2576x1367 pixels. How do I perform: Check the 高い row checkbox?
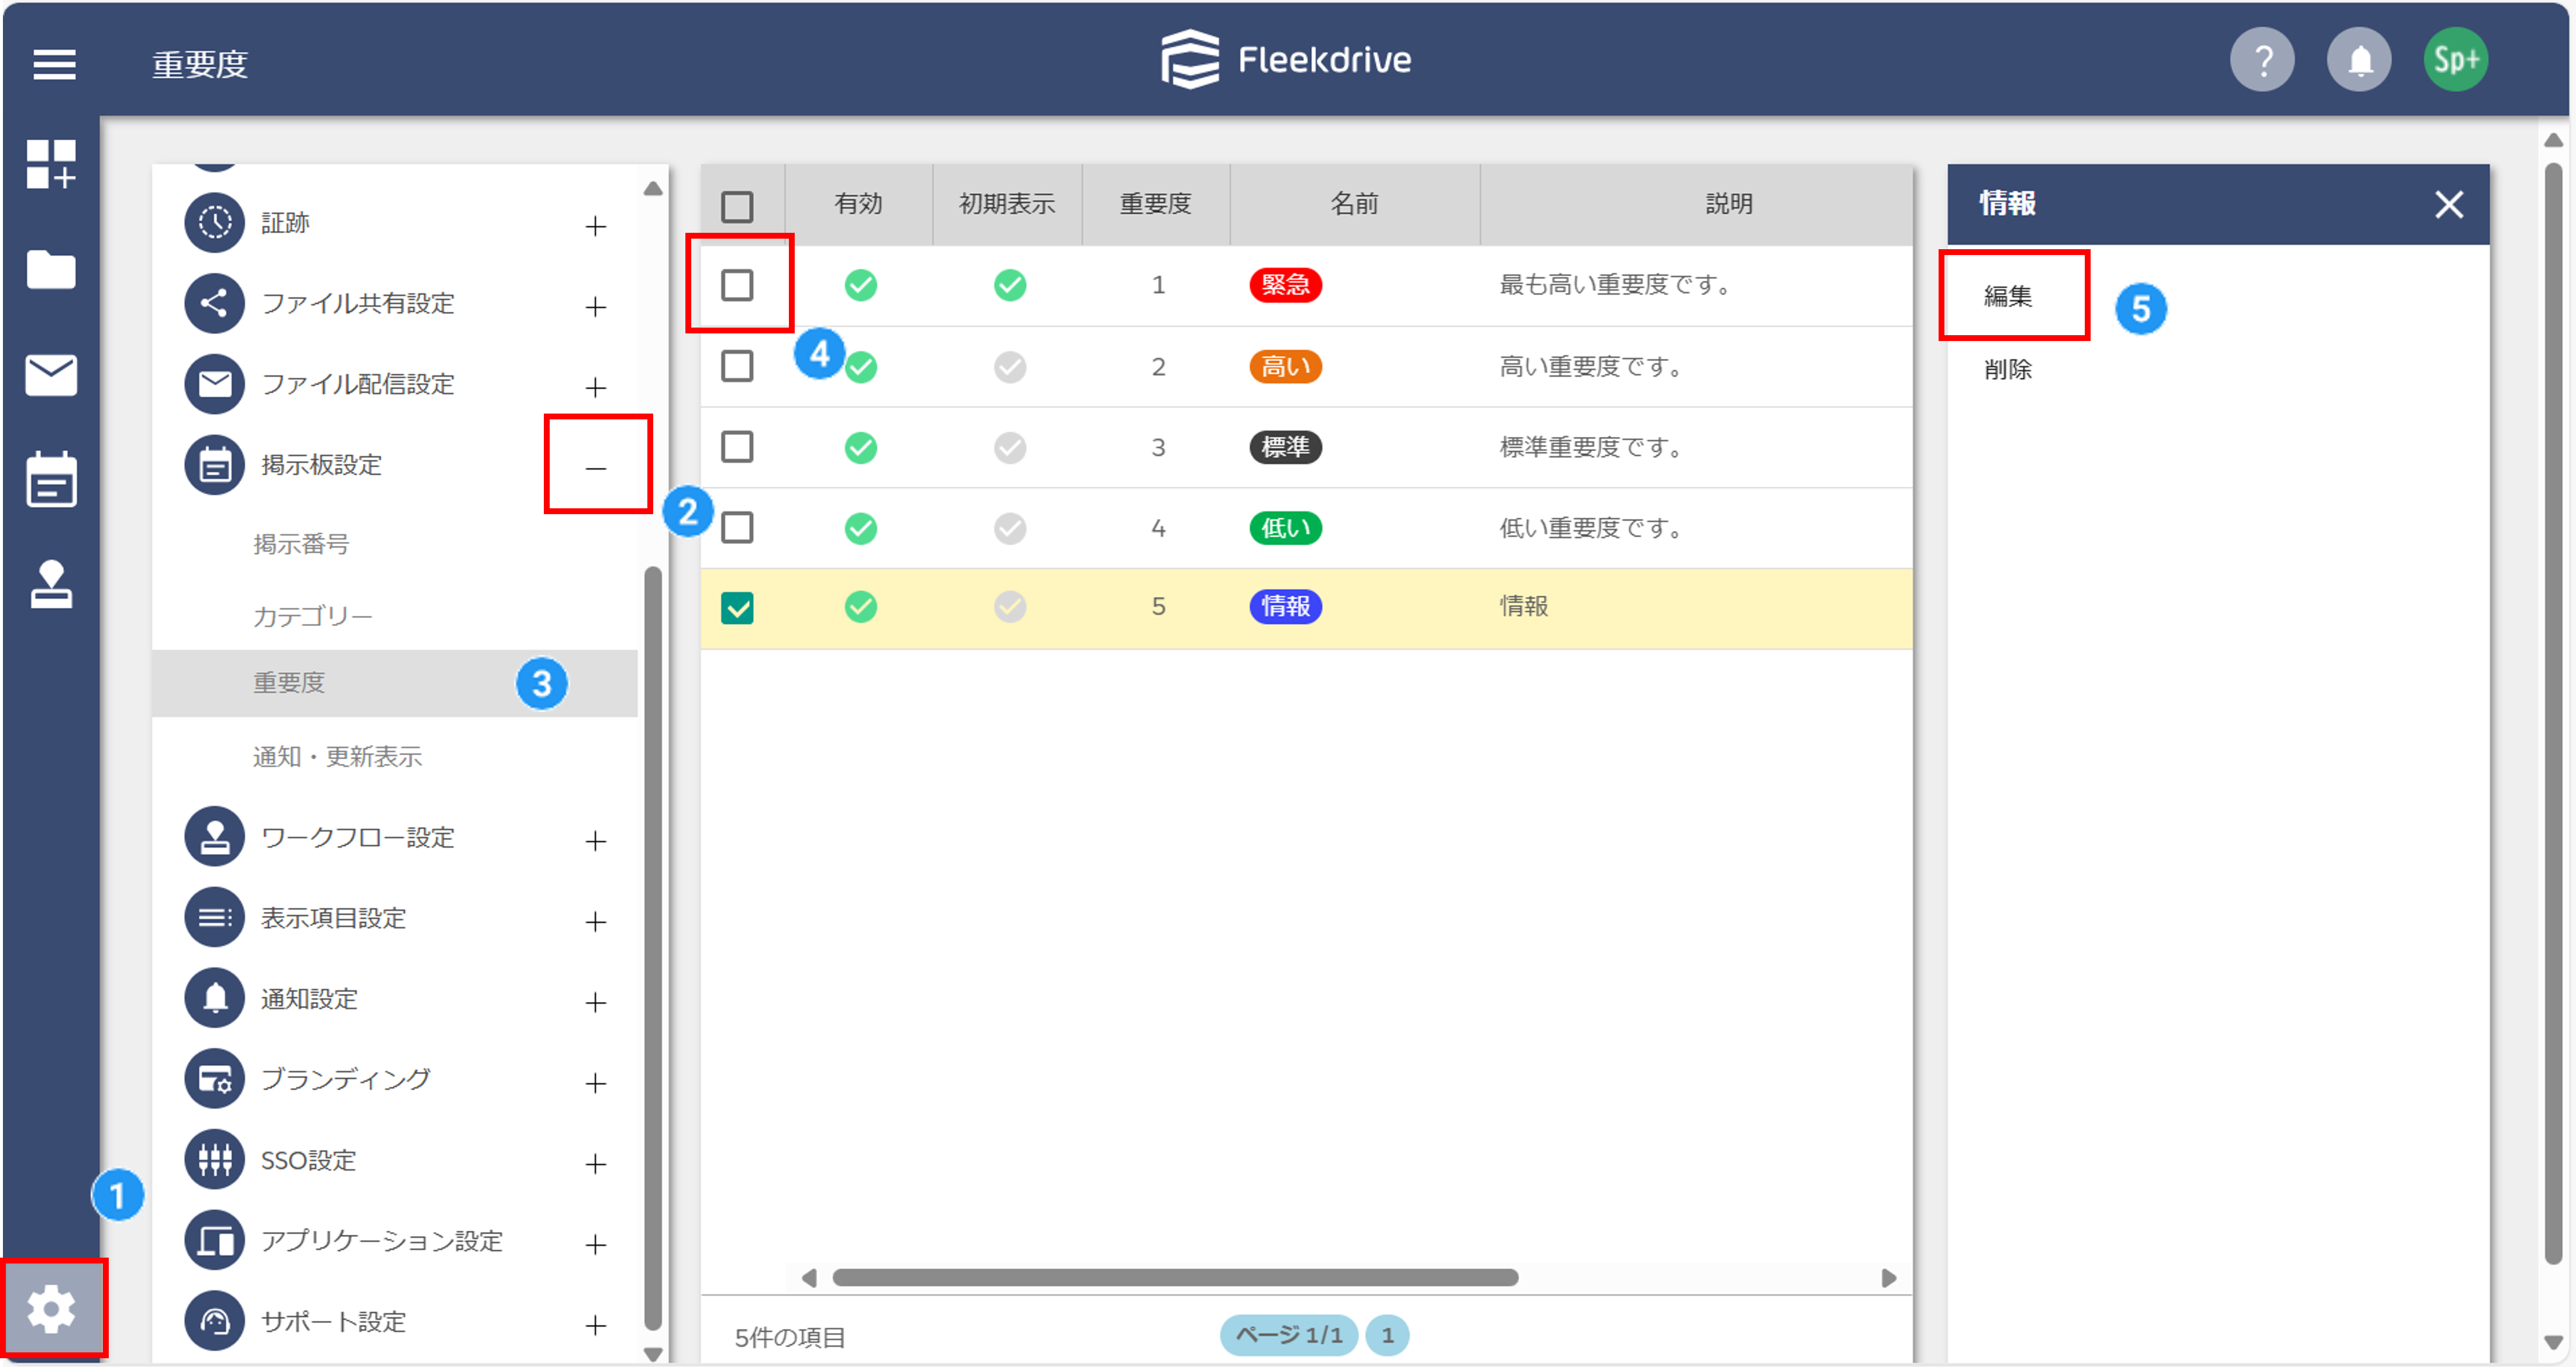coord(737,367)
